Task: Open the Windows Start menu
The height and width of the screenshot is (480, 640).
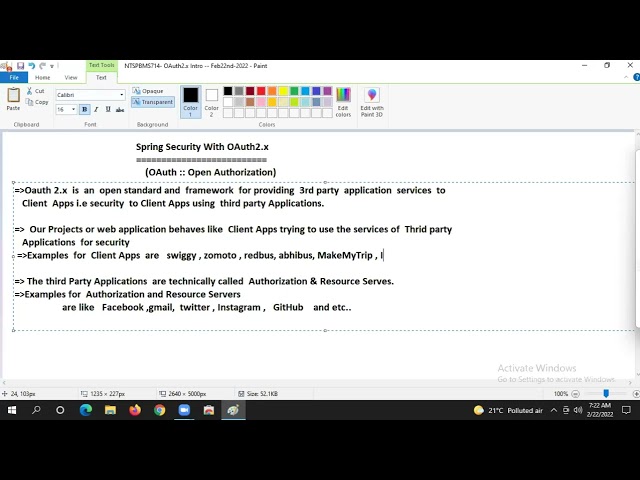Action: pyautogui.click(x=12, y=410)
